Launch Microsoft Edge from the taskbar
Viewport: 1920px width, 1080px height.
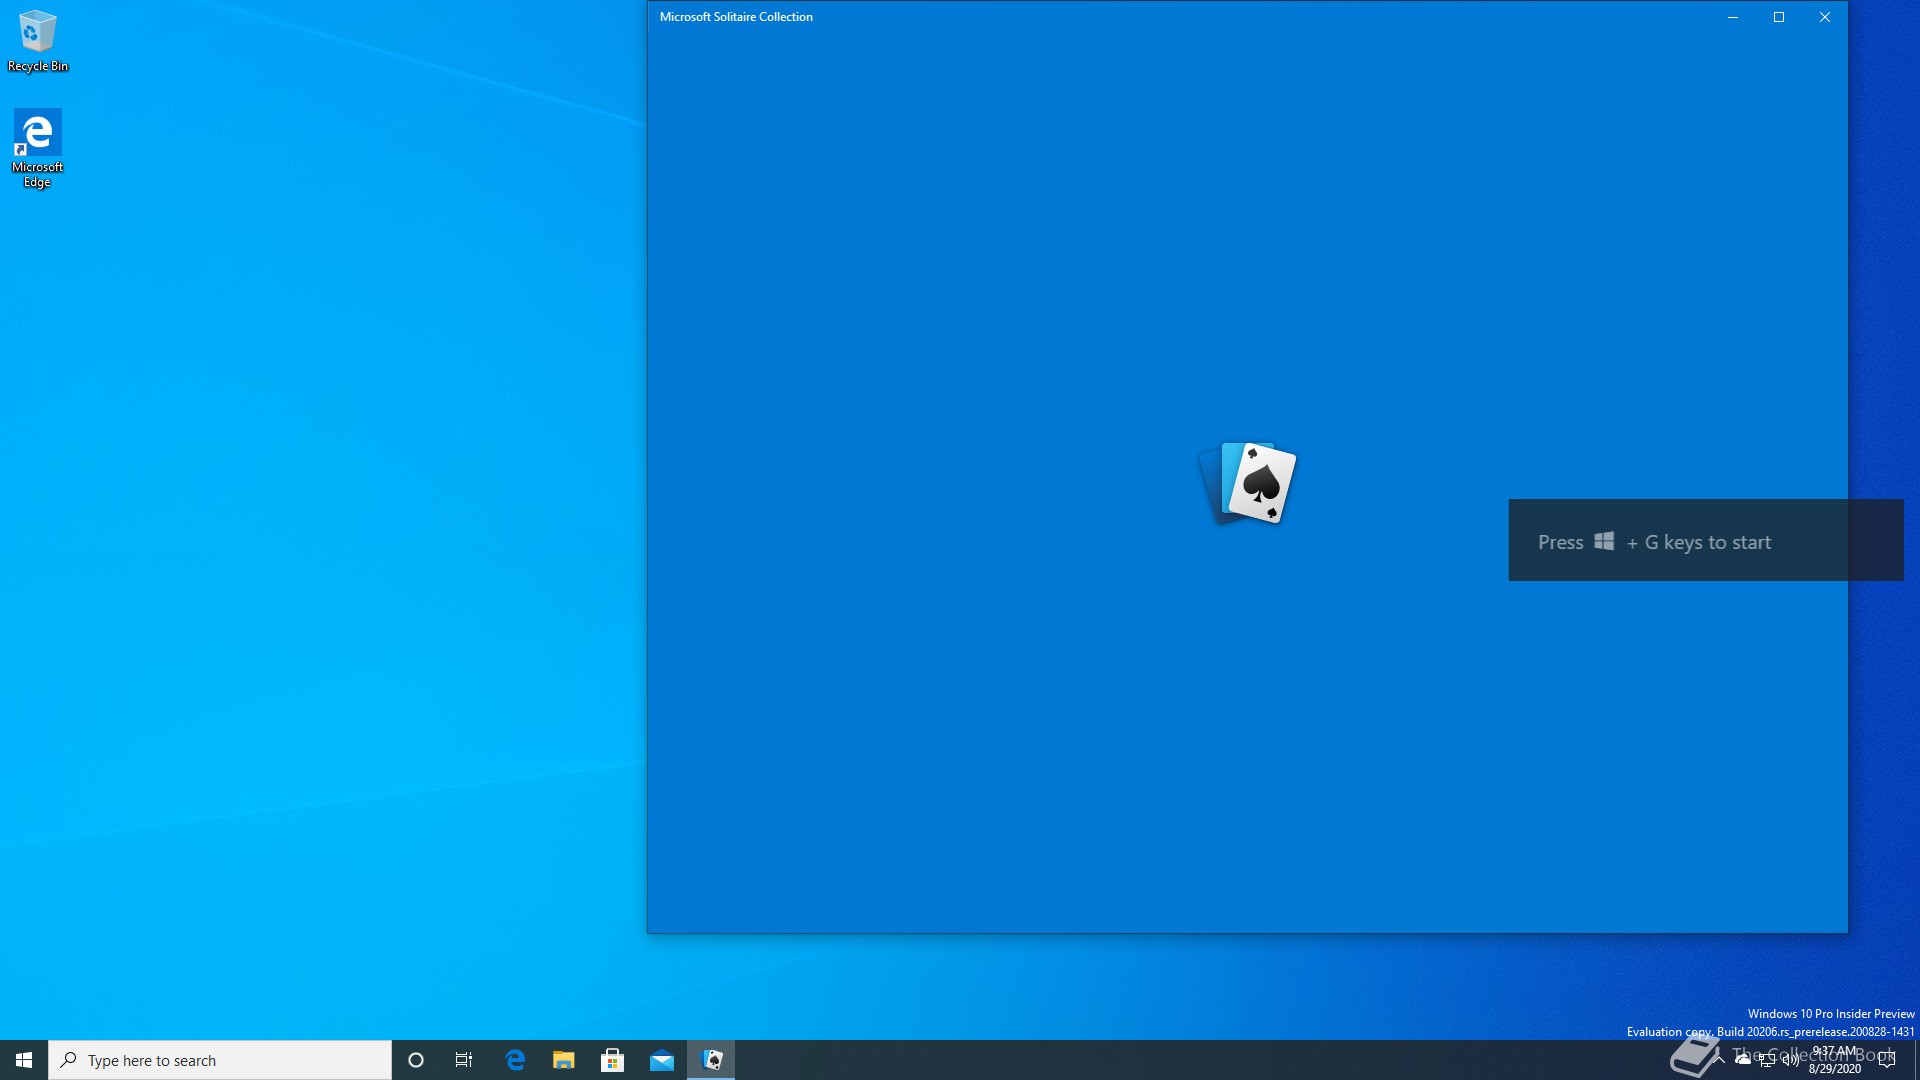pos(515,1060)
